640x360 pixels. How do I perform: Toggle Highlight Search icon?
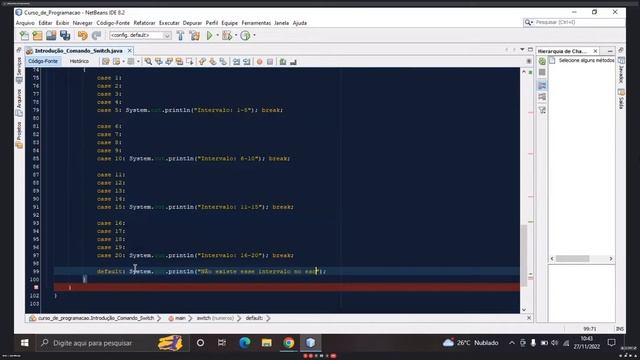pos(179,62)
